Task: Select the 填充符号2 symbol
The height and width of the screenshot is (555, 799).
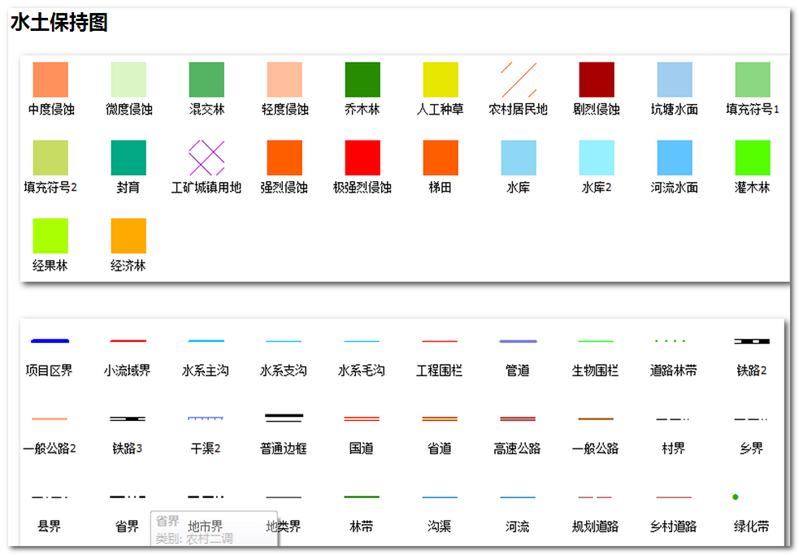Action: tap(50, 157)
